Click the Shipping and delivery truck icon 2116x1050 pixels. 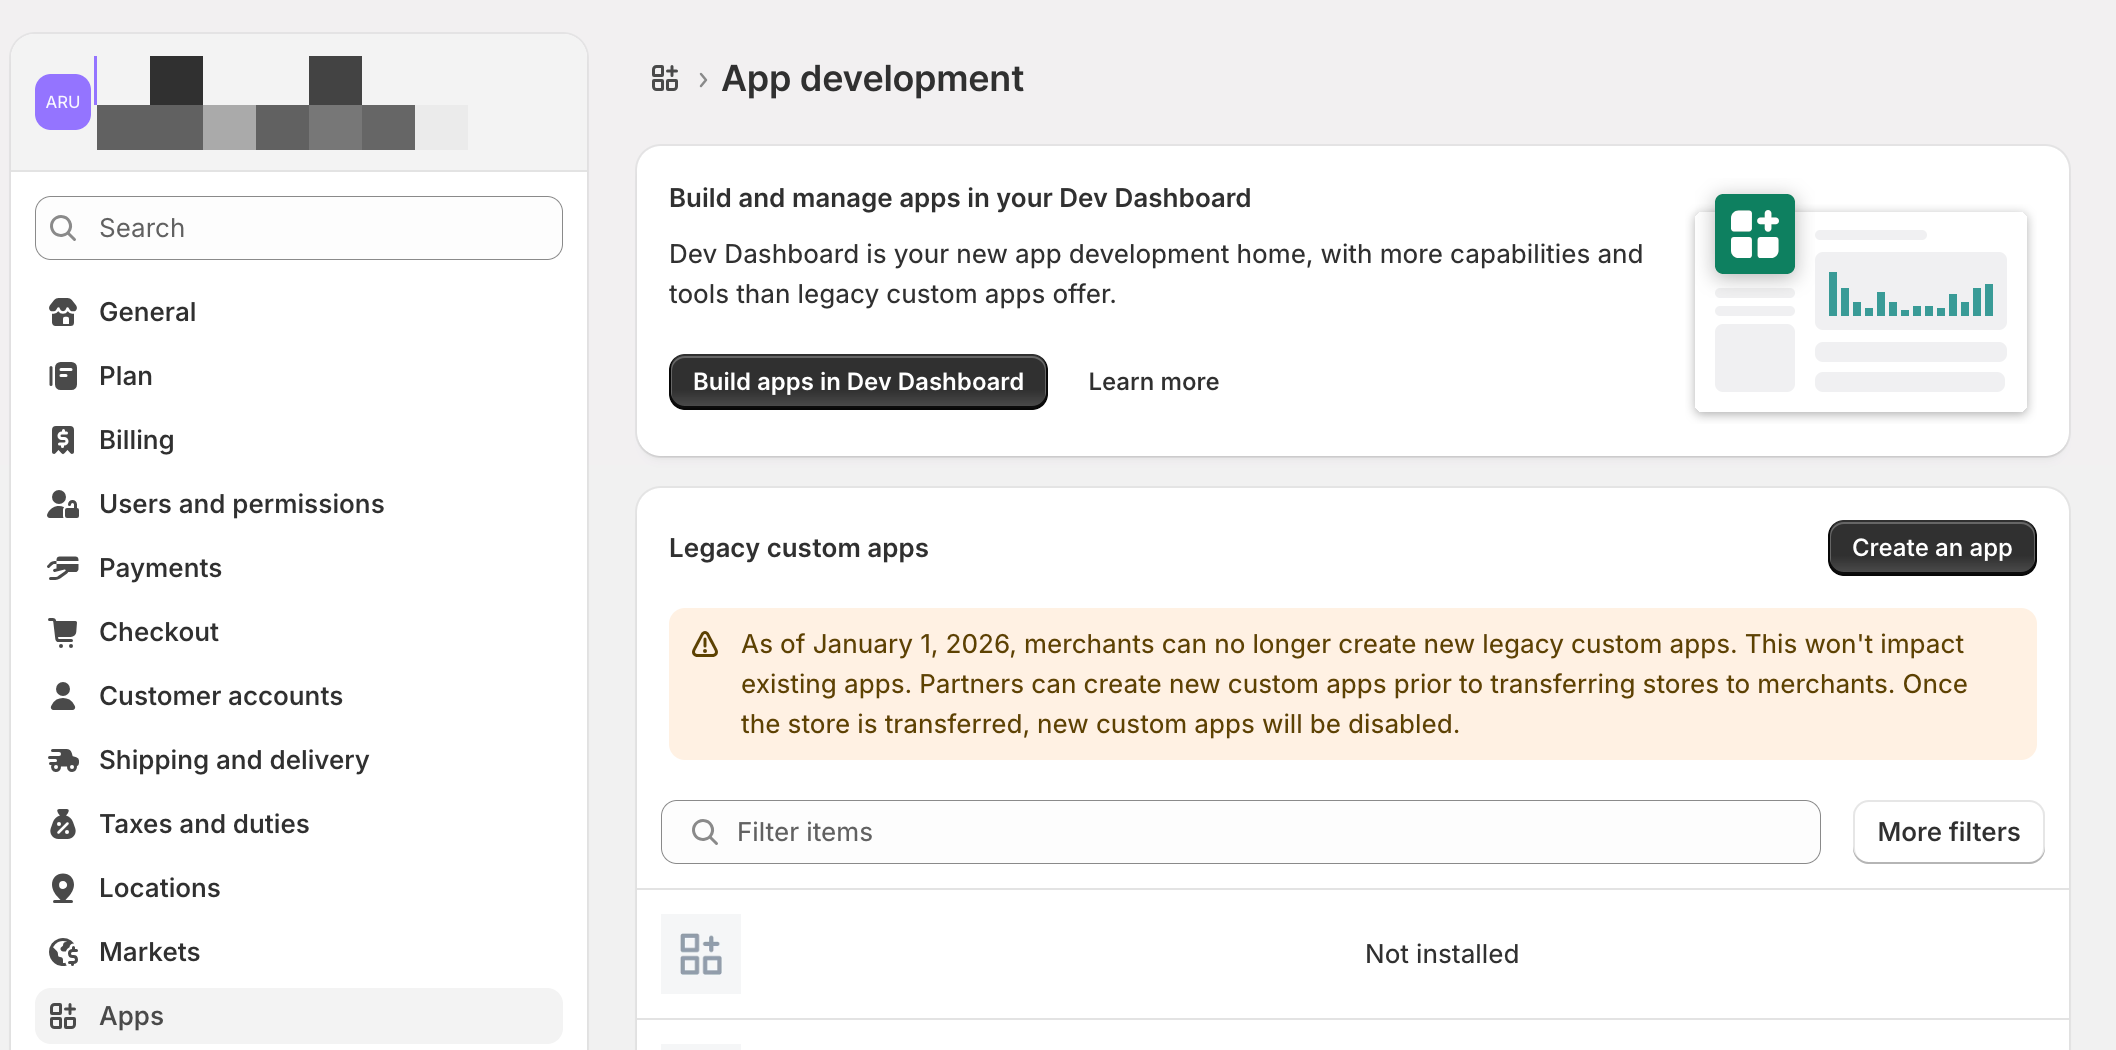click(63, 760)
